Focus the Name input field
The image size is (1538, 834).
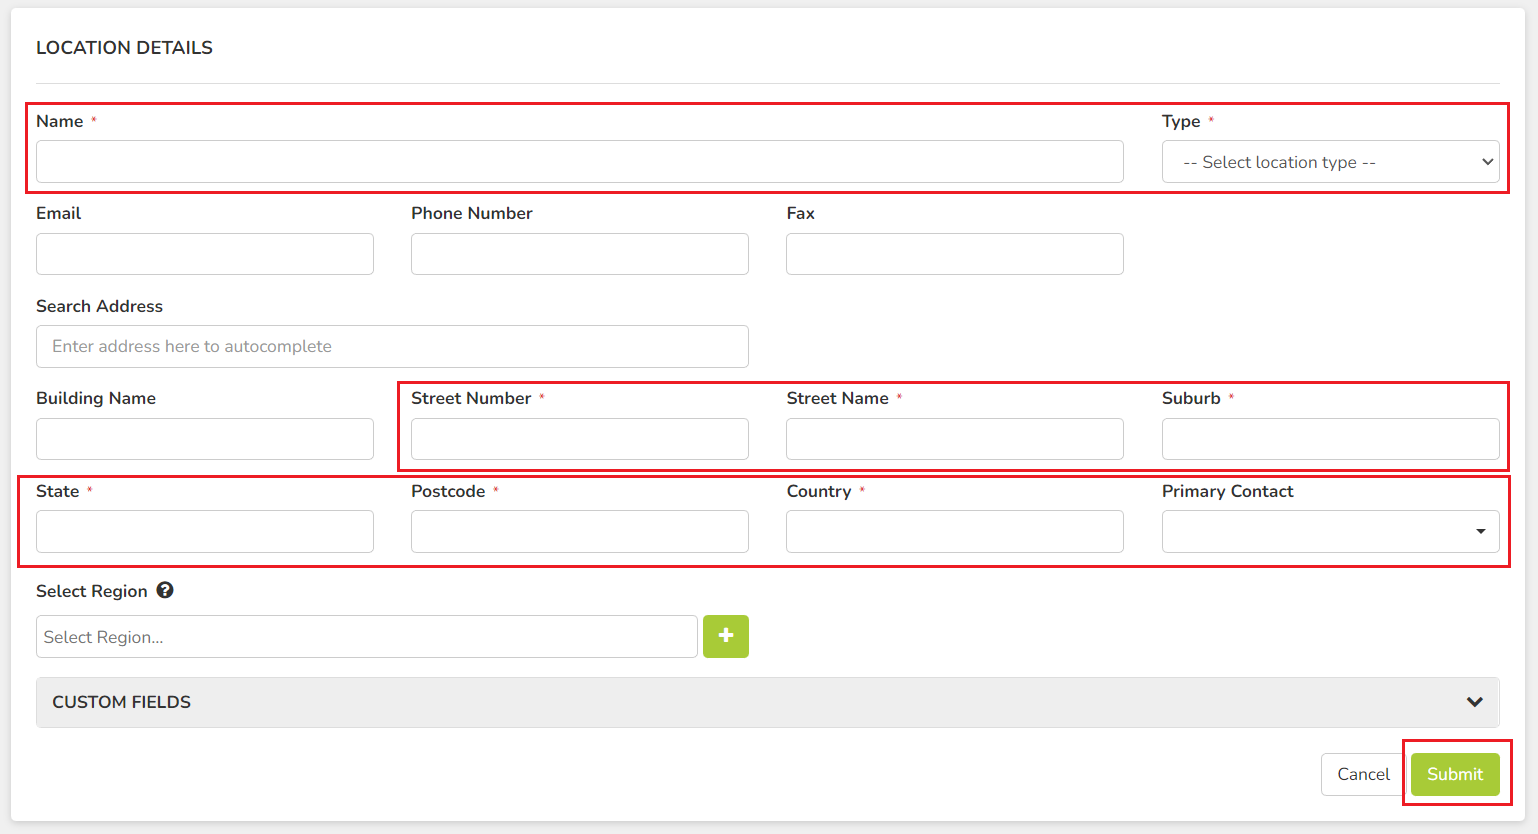tap(580, 162)
